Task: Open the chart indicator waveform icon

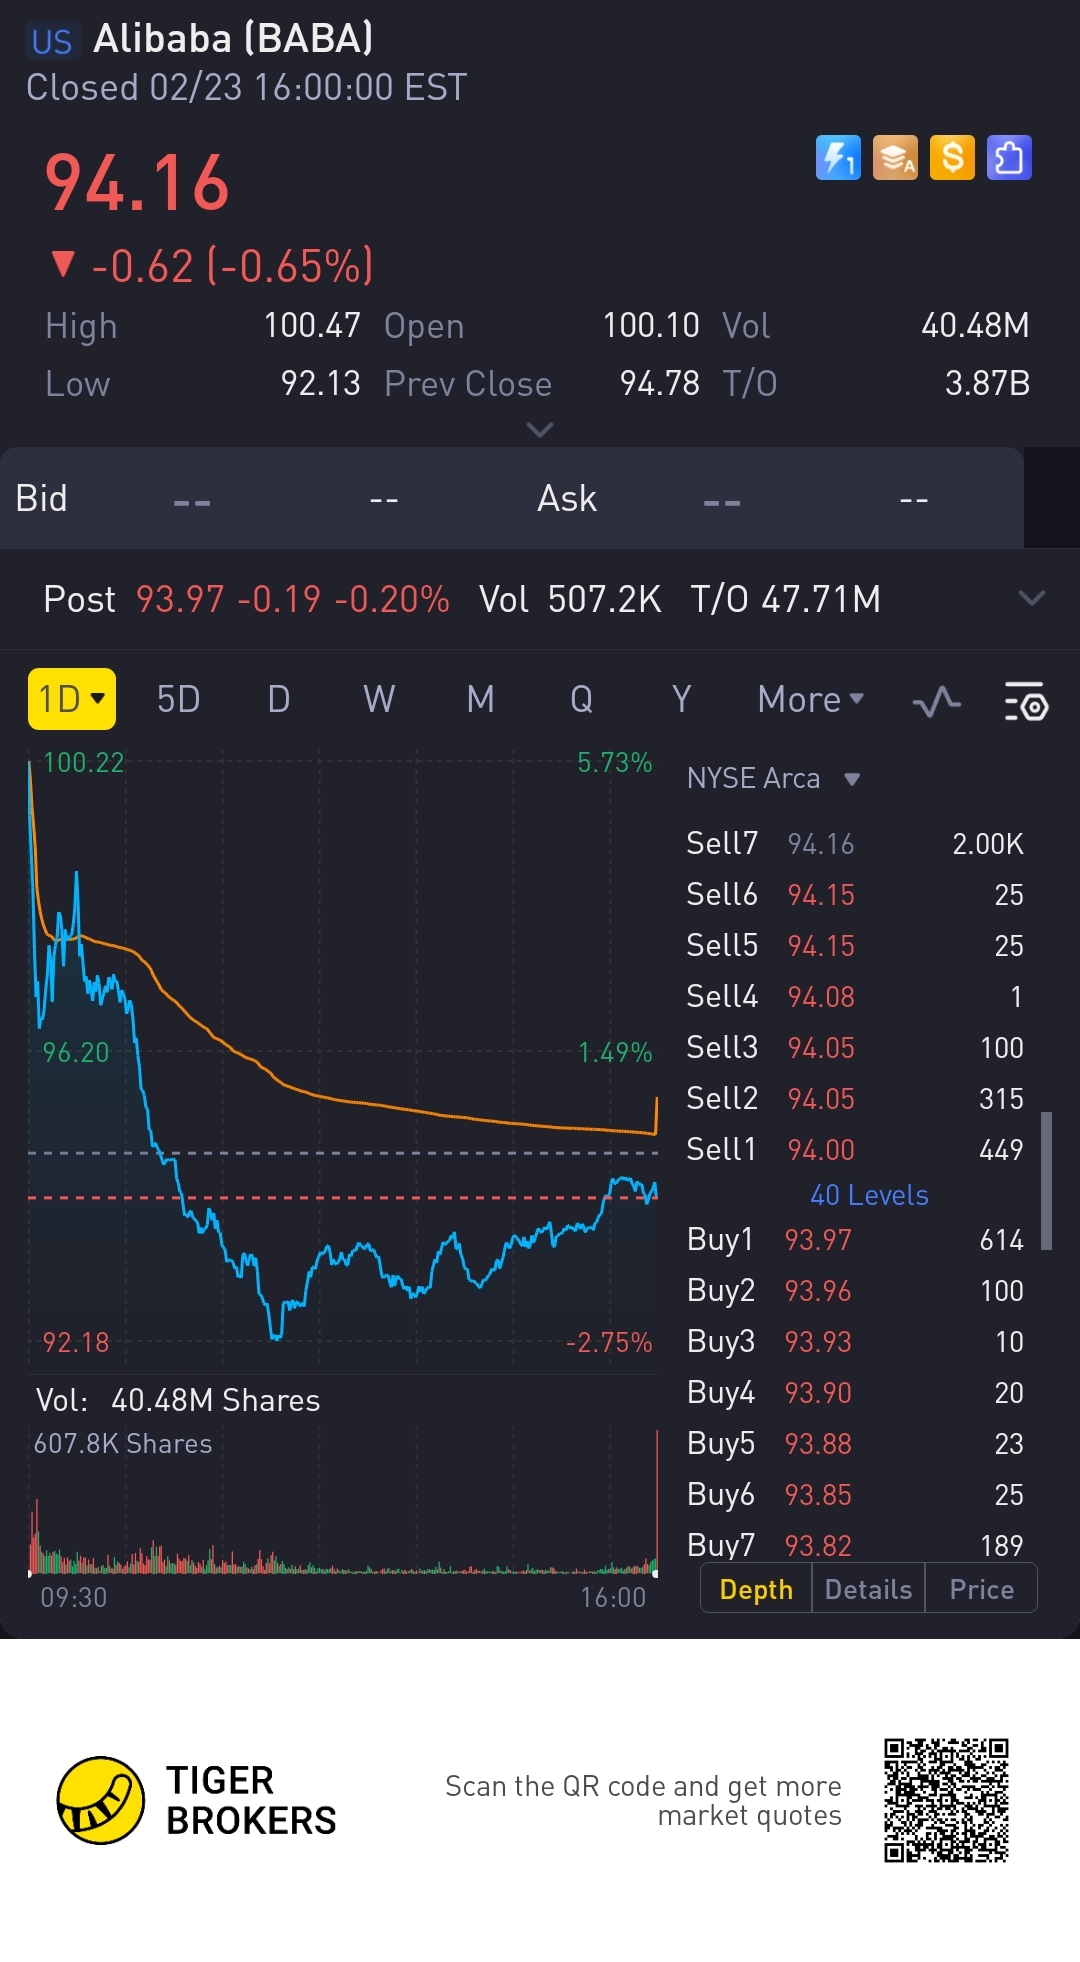Action: tap(937, 701)
